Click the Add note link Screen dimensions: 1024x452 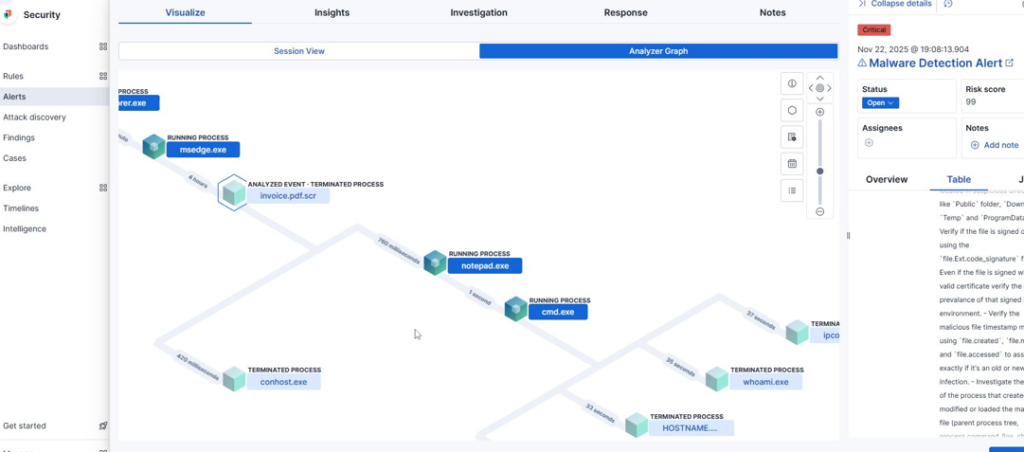point(994,145)
